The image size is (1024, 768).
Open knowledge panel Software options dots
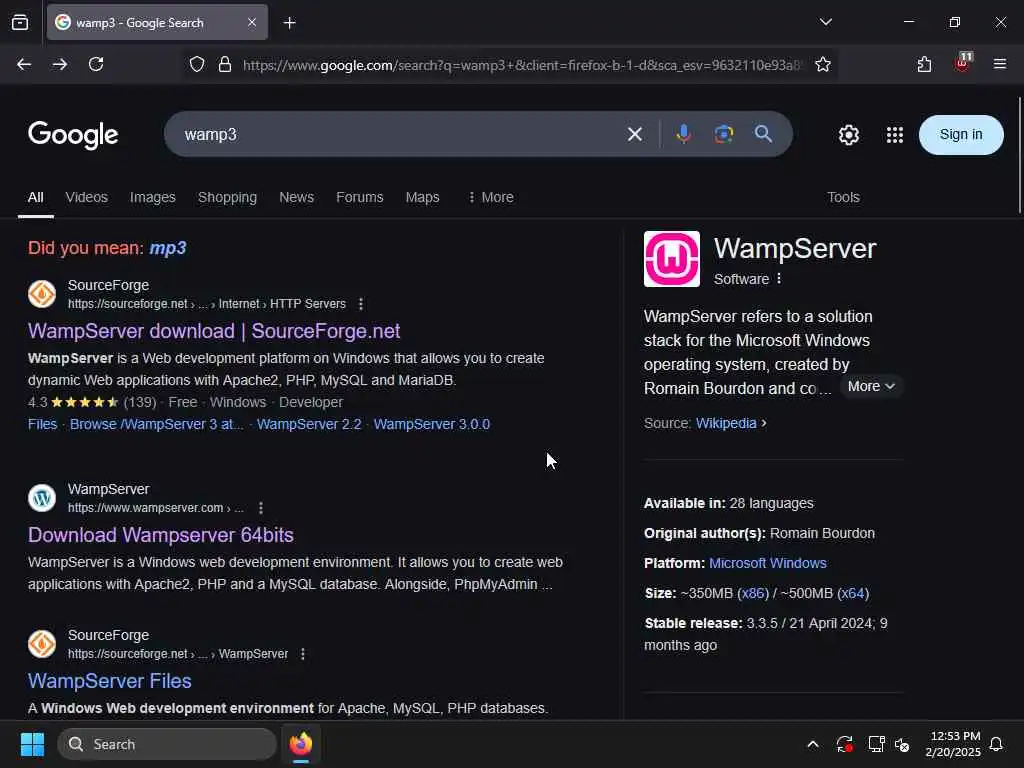778,279
